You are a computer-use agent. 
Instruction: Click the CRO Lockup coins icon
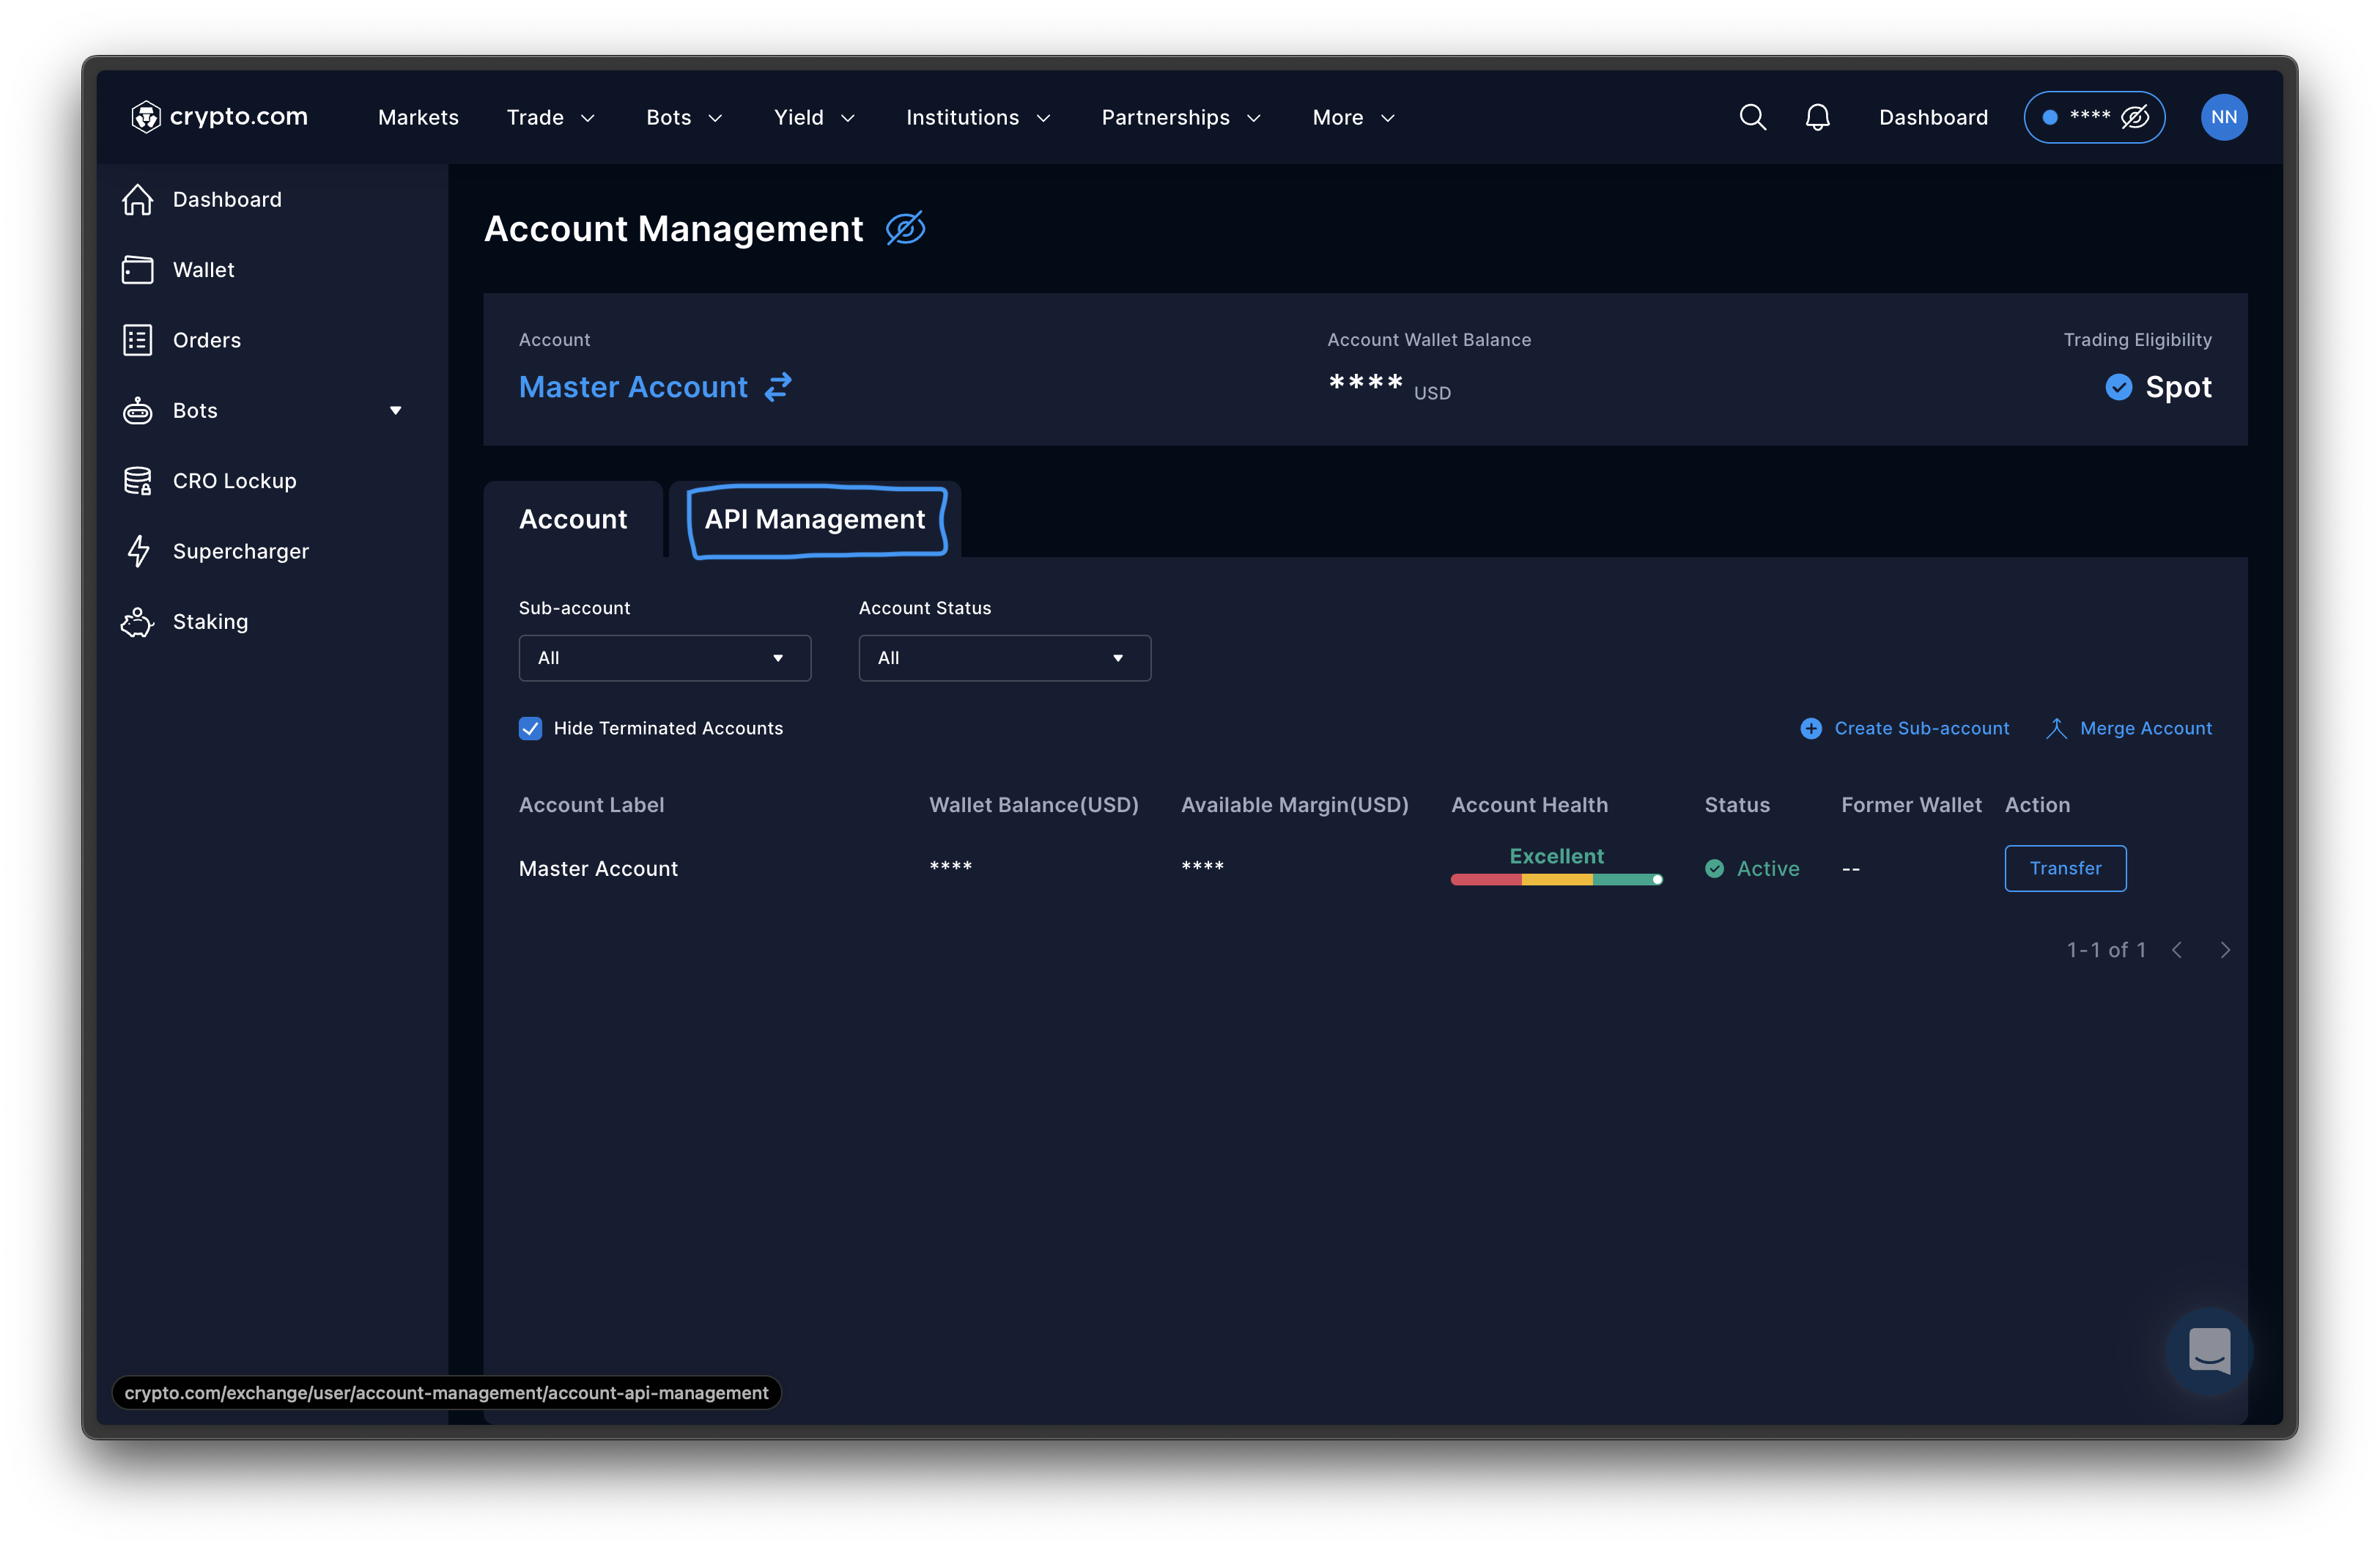(x=138, y=481)
